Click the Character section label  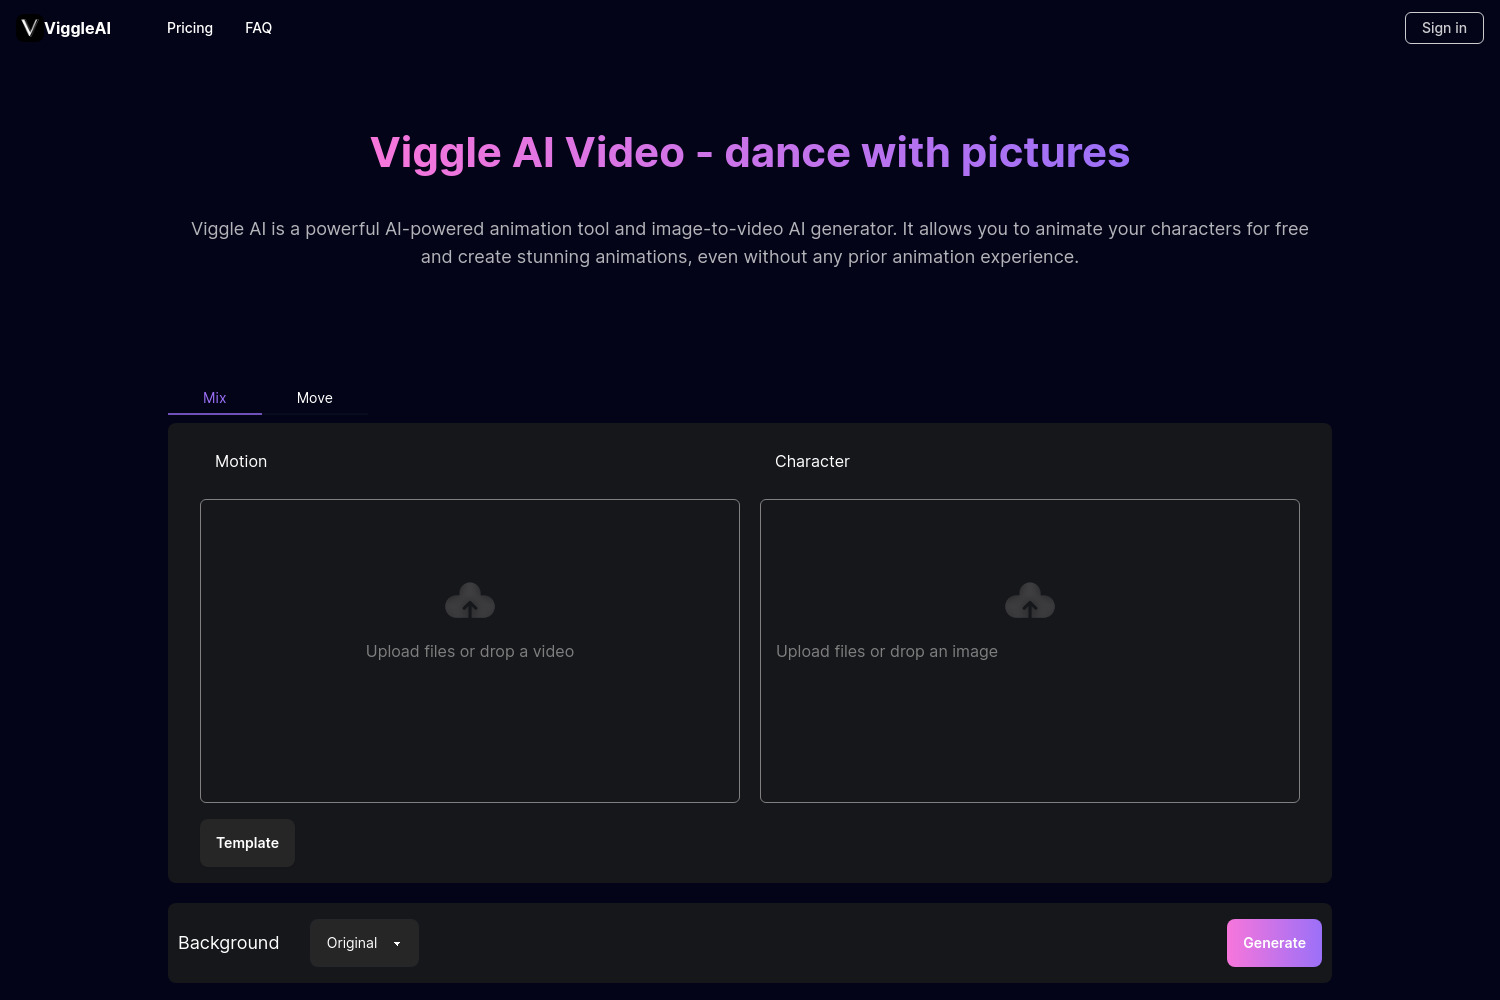pos(812,461)
